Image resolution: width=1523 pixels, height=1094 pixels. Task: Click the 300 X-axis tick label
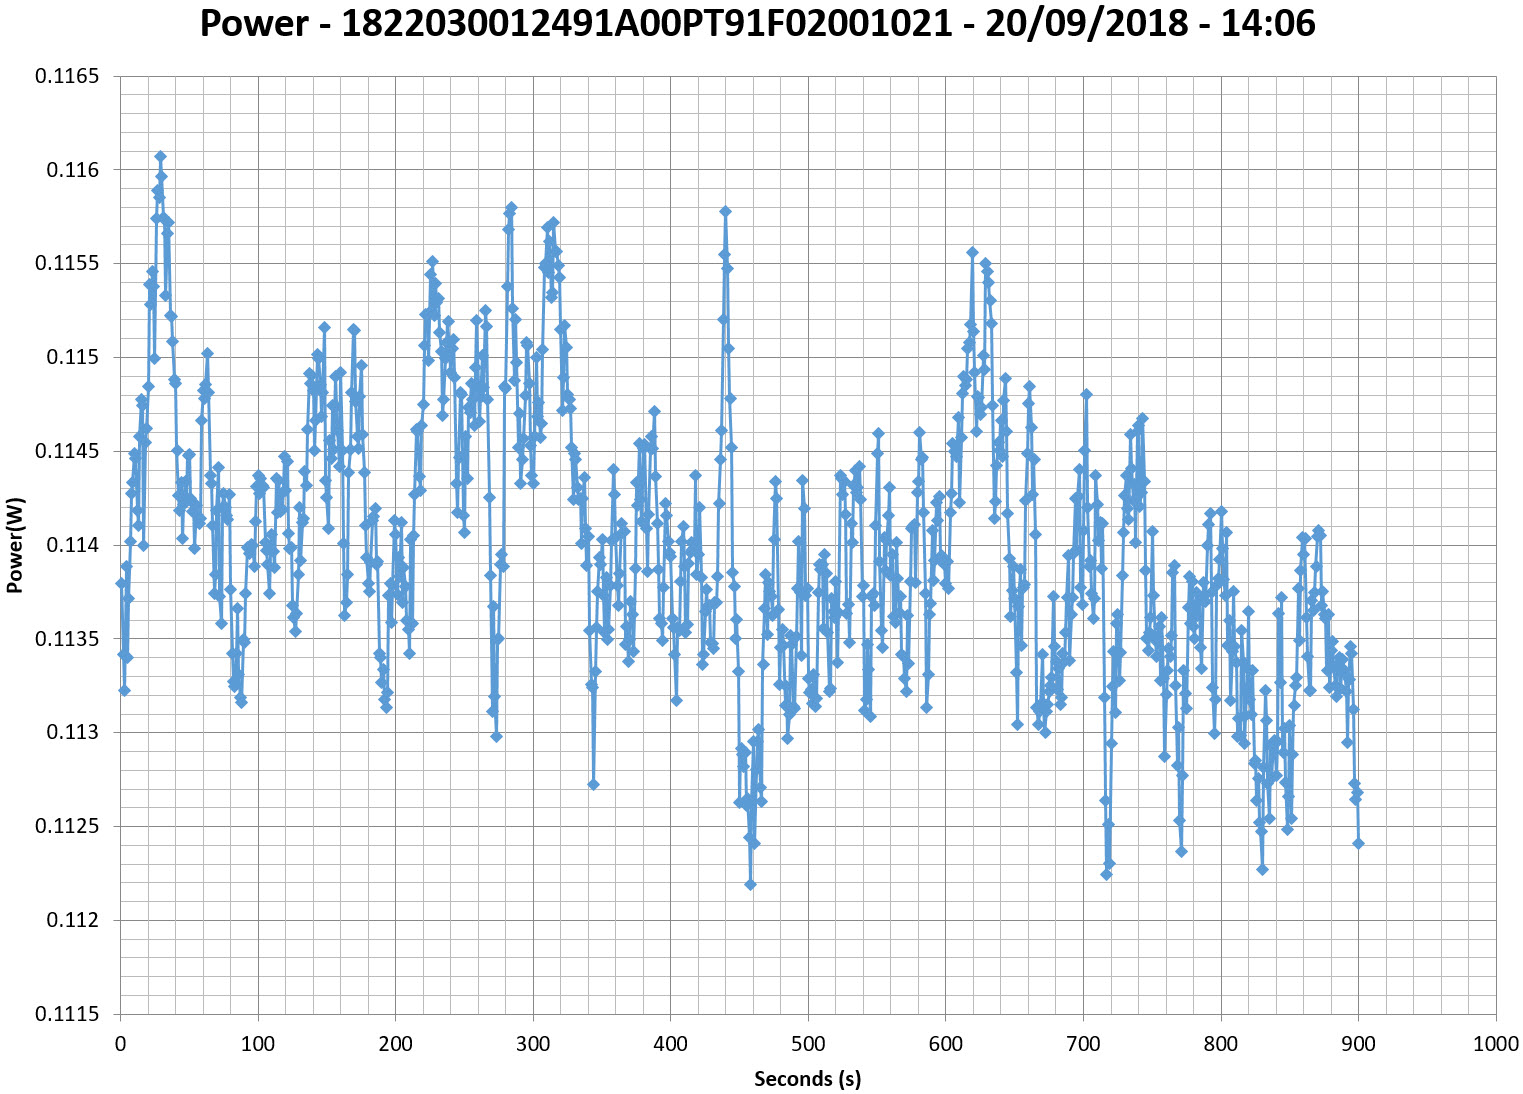point(533,1044)
